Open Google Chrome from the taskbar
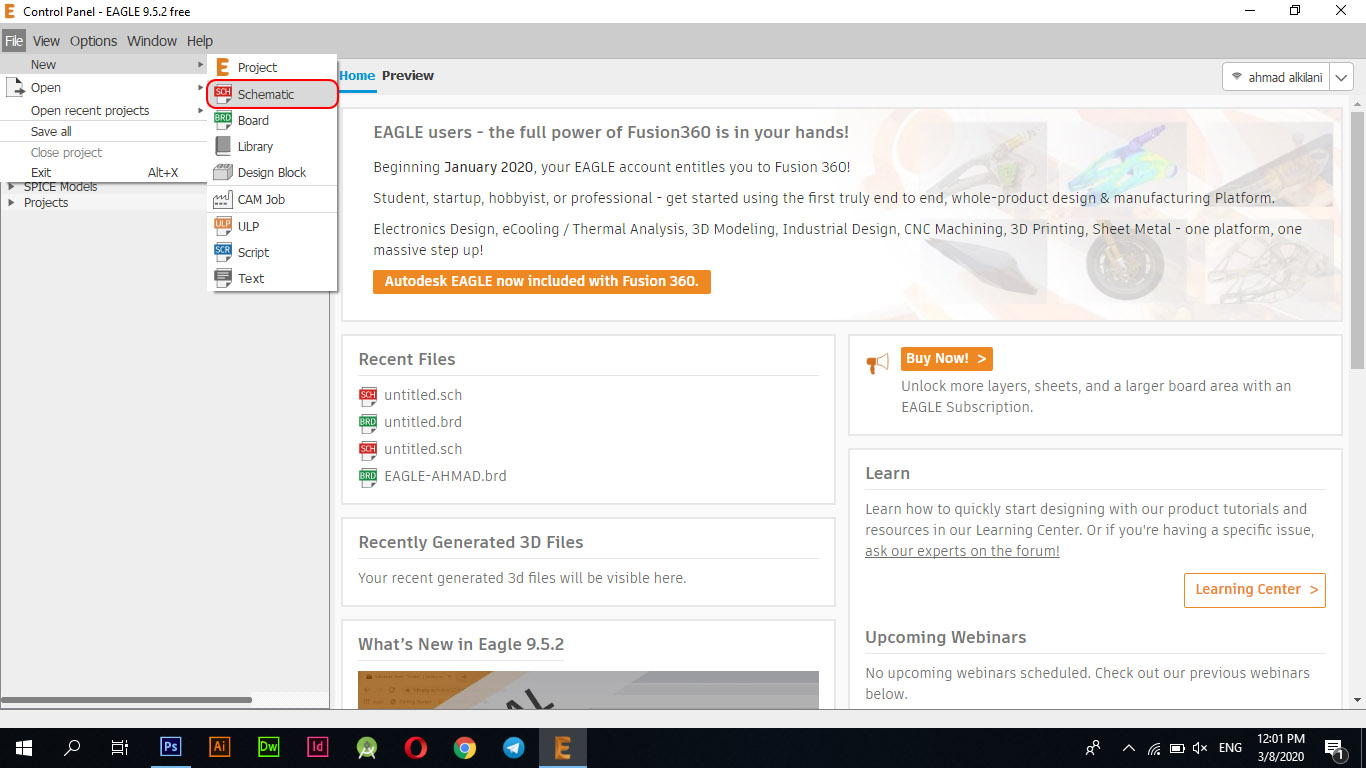Screen dimensions: 1366x768 [x=465, y=747]
